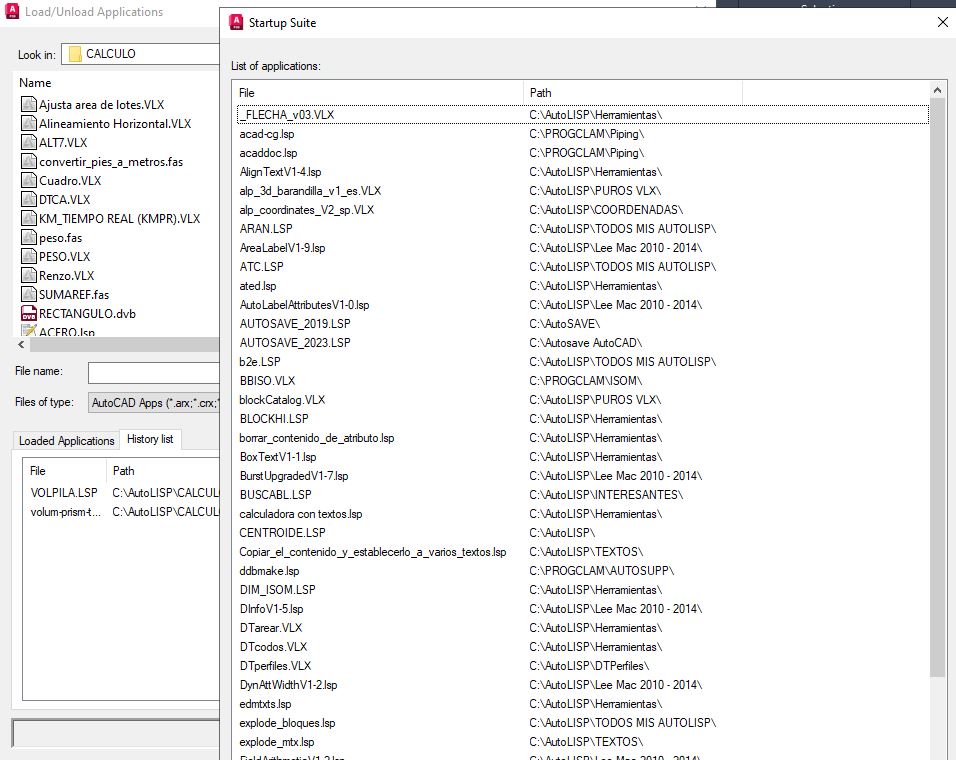This screenshot has width=956, height=760.
Task: Select CENTROIDE.LSP row
Action: click(x=582, y=533)
